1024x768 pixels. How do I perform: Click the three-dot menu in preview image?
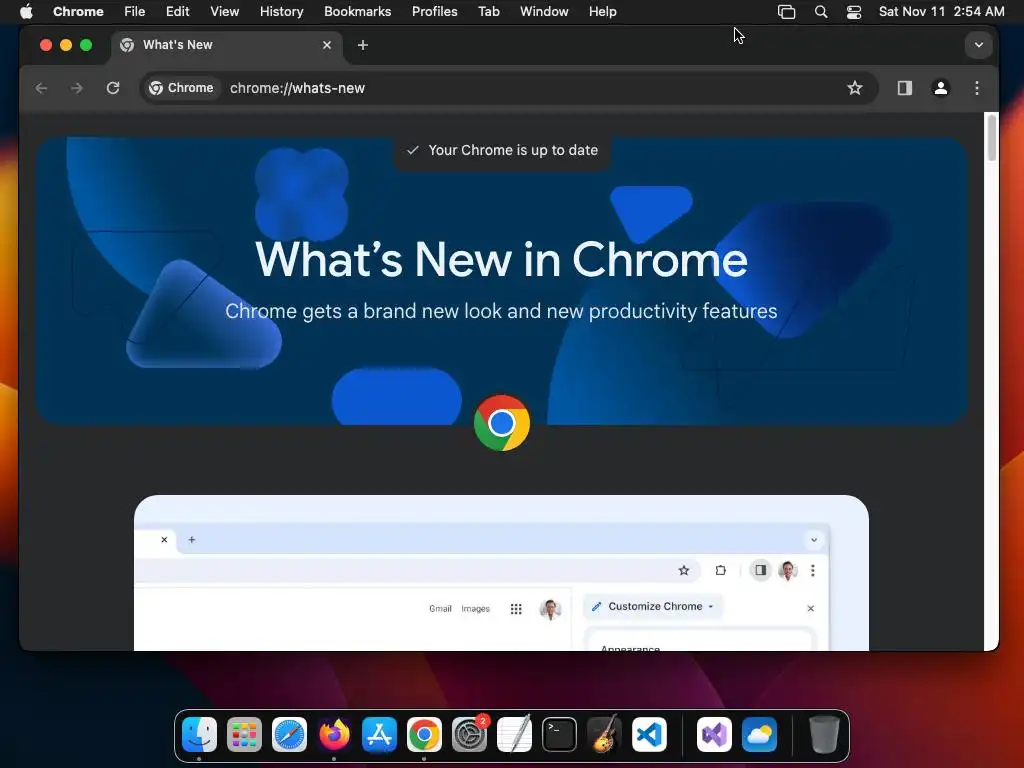pyautogui.click(x=812, y=571)
